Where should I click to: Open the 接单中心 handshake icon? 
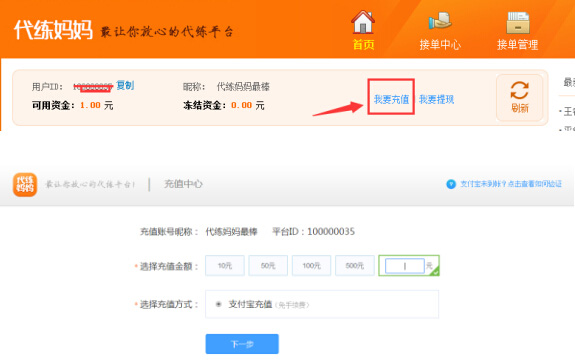pos(440,21)
